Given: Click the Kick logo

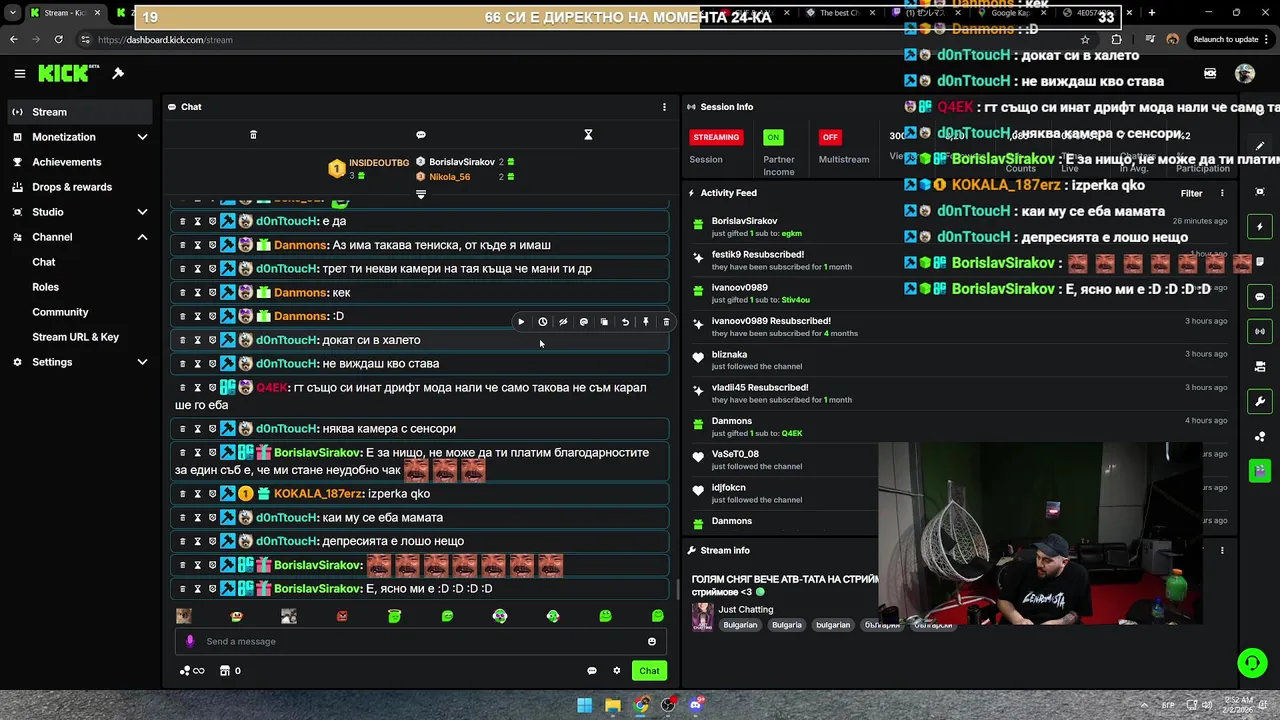Looking at the screenshot, I should 67,73.
